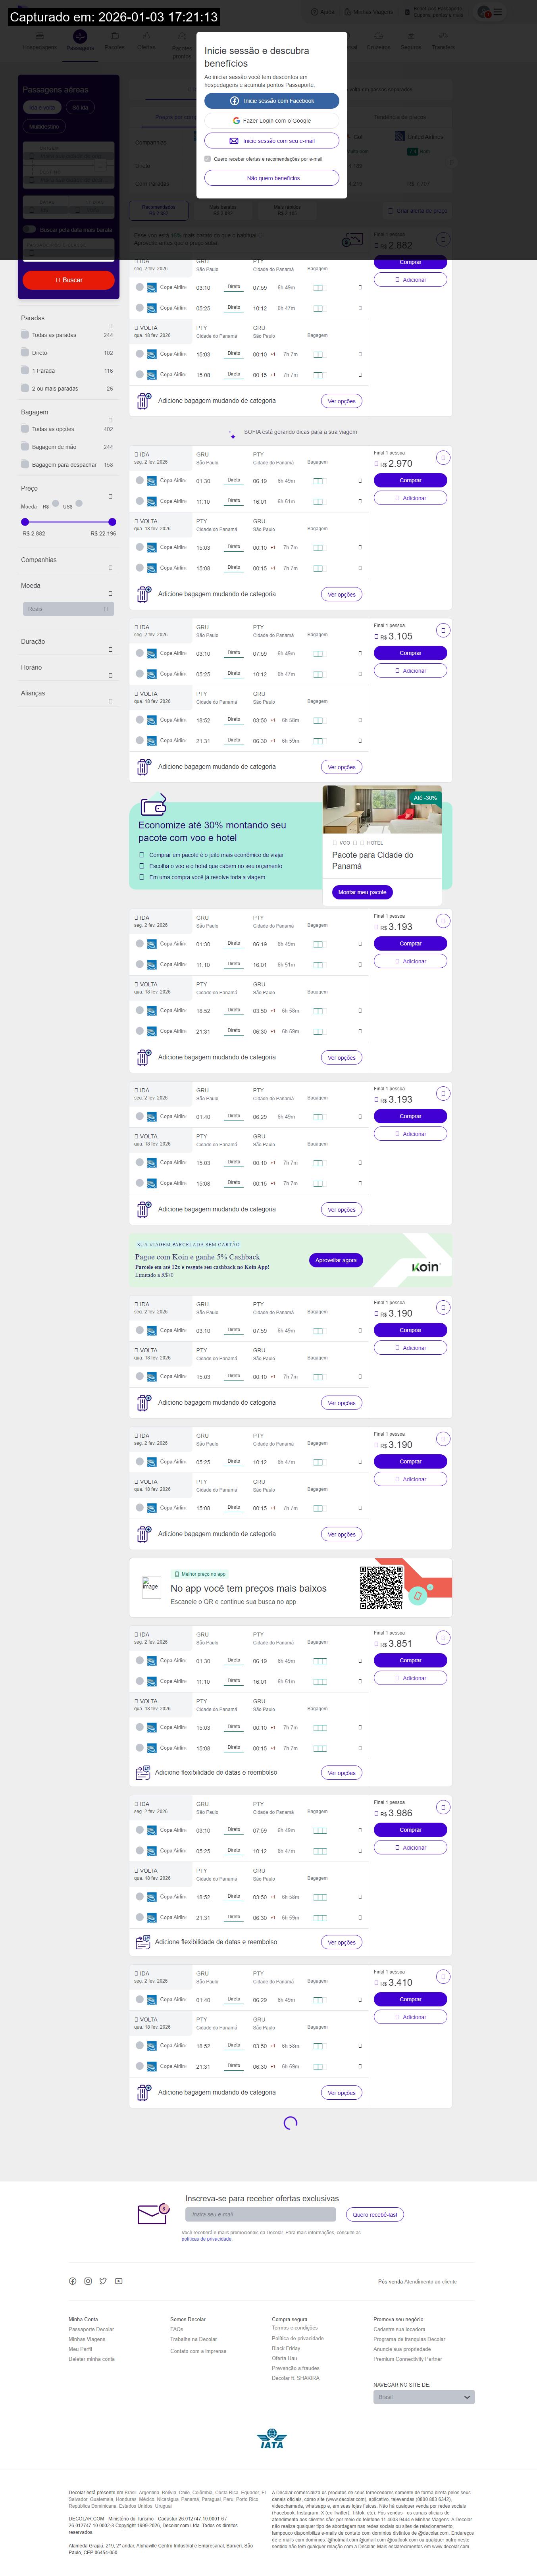Click the newsletter e-mail input field

tap(259, 2215)
